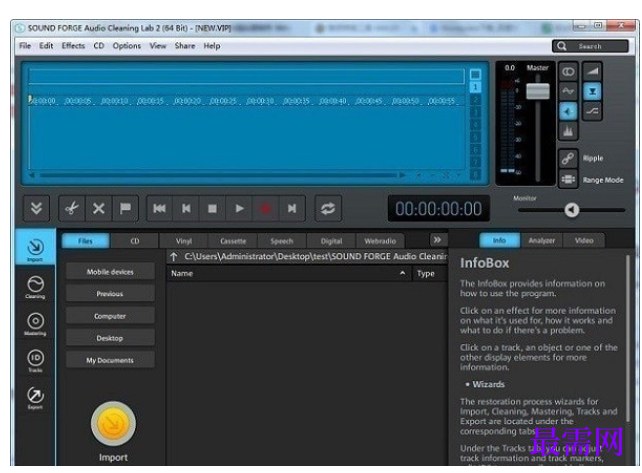The width and height of the screenshot is (642, 473).
Task: Open the spectrum display button
Action: (568, 131)
